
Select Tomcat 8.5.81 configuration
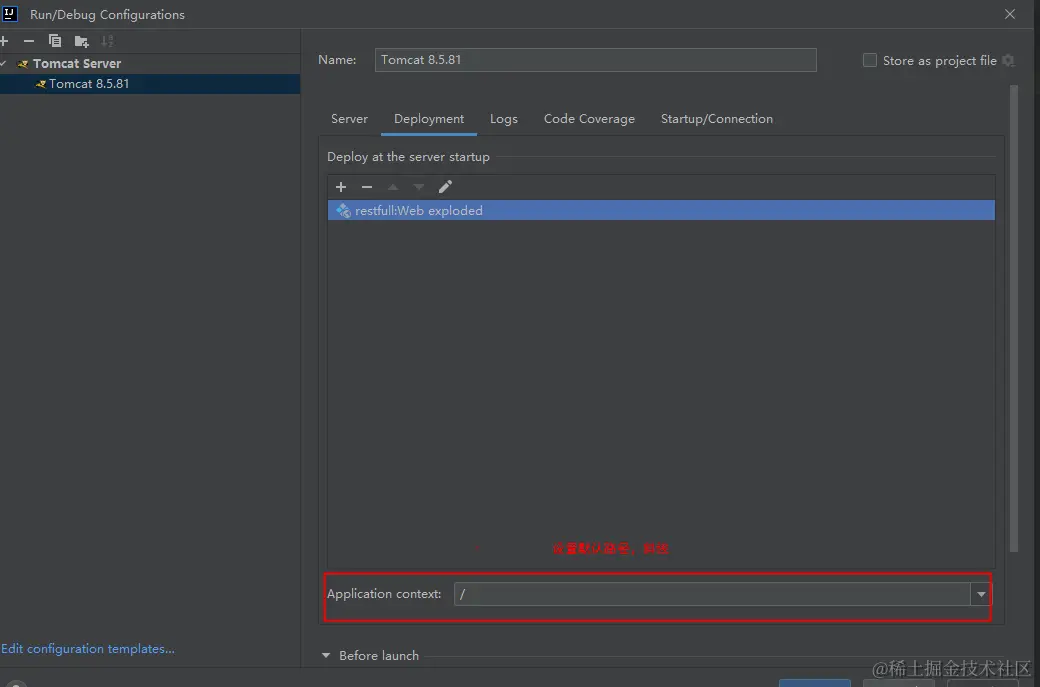pyautogui.click(x=150, y=84)
